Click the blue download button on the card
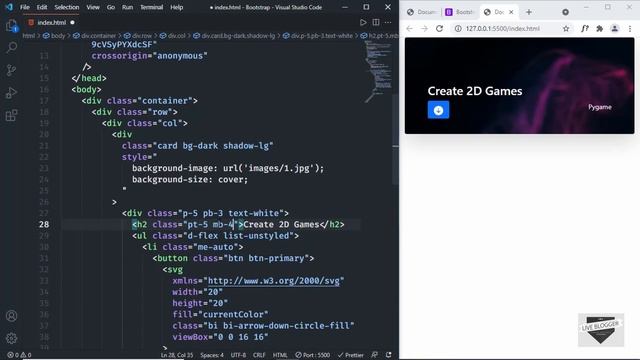This screenshot has width=640, height=360. 438,110
